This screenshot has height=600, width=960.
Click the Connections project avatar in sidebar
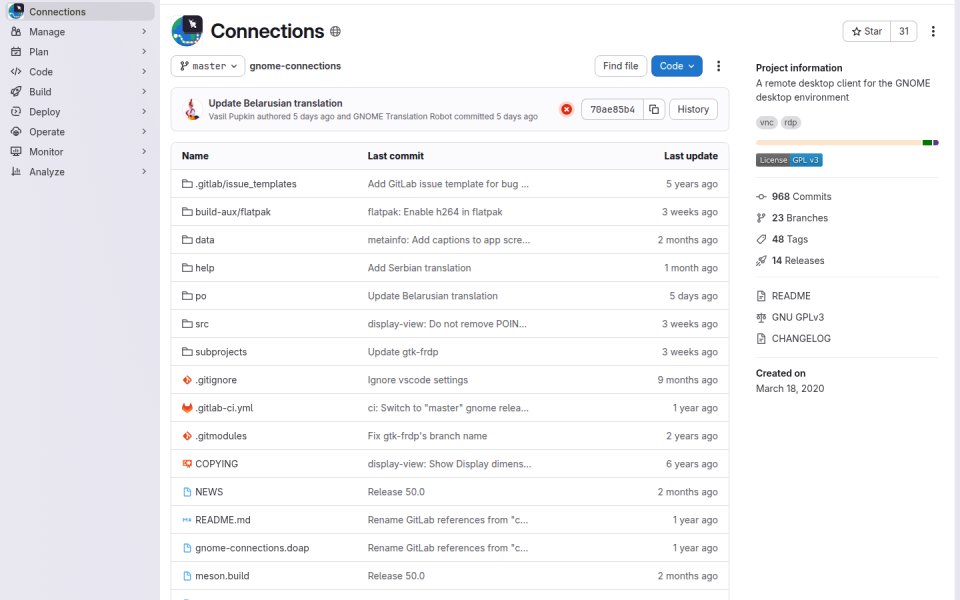16,11
